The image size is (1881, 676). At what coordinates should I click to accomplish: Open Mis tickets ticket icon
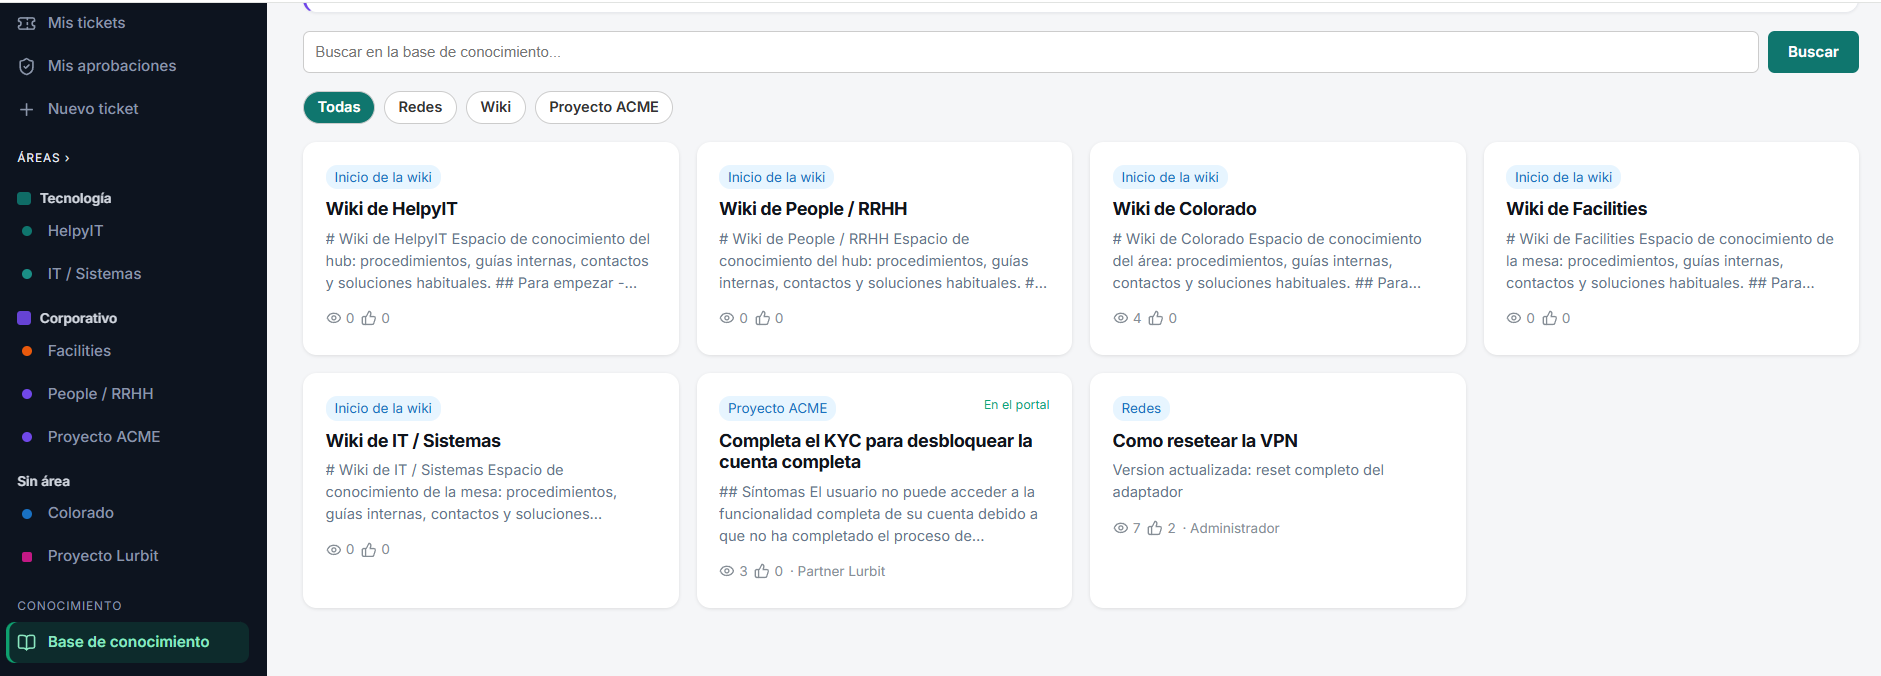[x=27, y=23]
